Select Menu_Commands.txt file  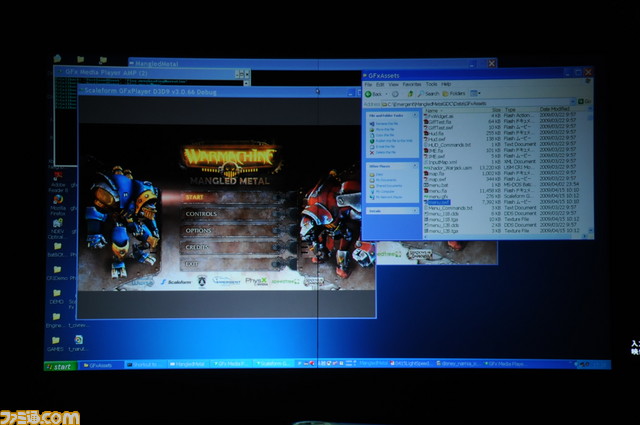(448, 208)
